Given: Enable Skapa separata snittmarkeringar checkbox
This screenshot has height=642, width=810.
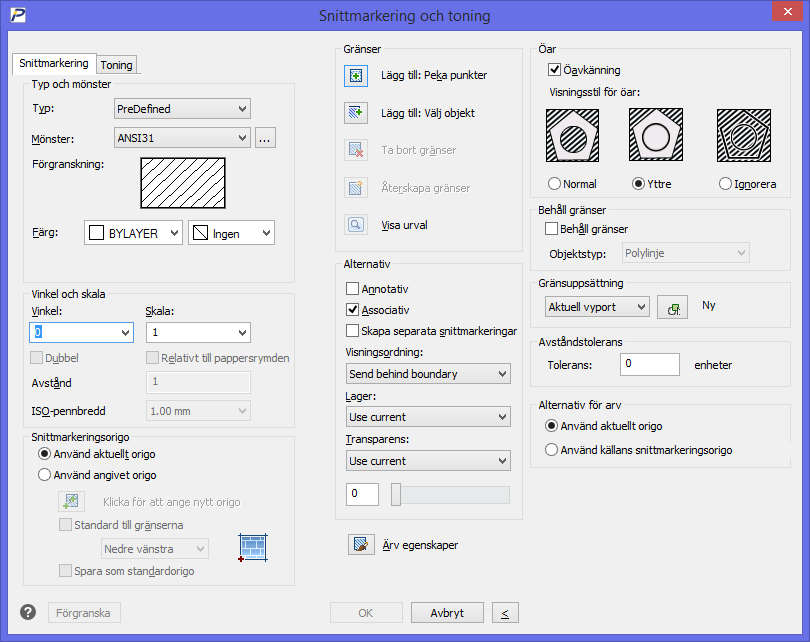Looking at the screenshot, I should 352,331.
